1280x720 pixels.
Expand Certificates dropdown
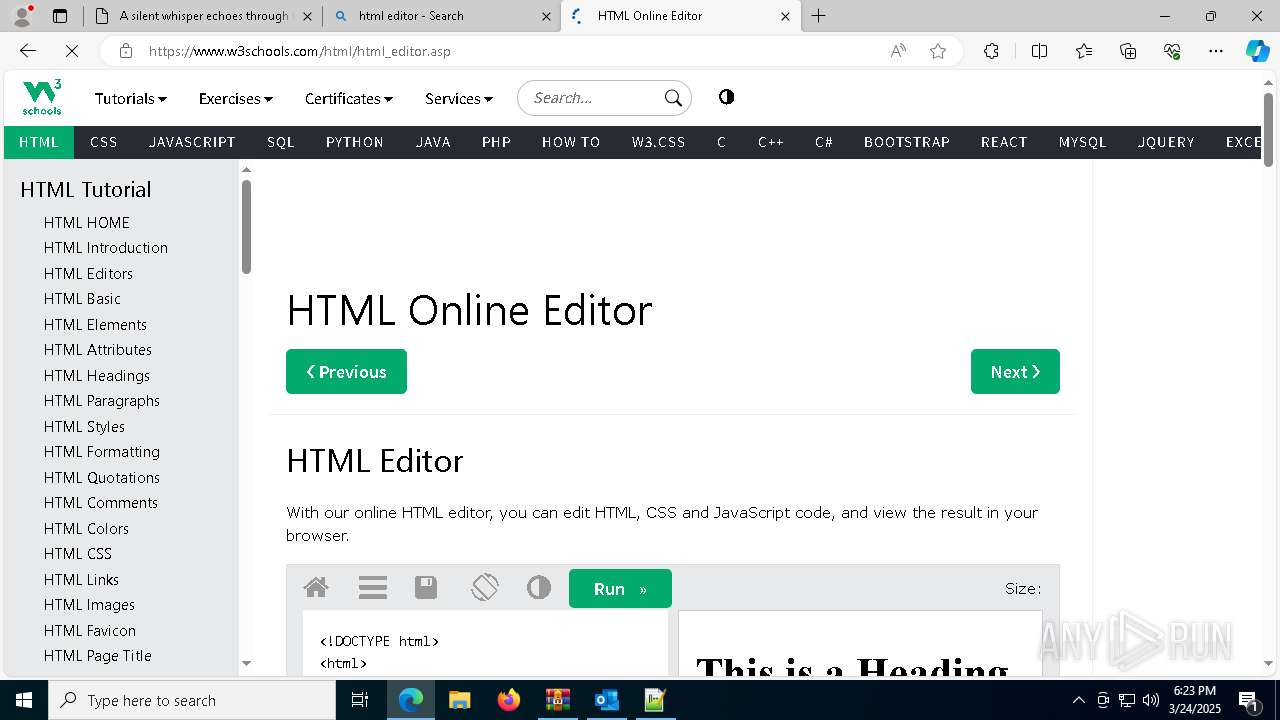pyautogui.click(x=348, y=98)
